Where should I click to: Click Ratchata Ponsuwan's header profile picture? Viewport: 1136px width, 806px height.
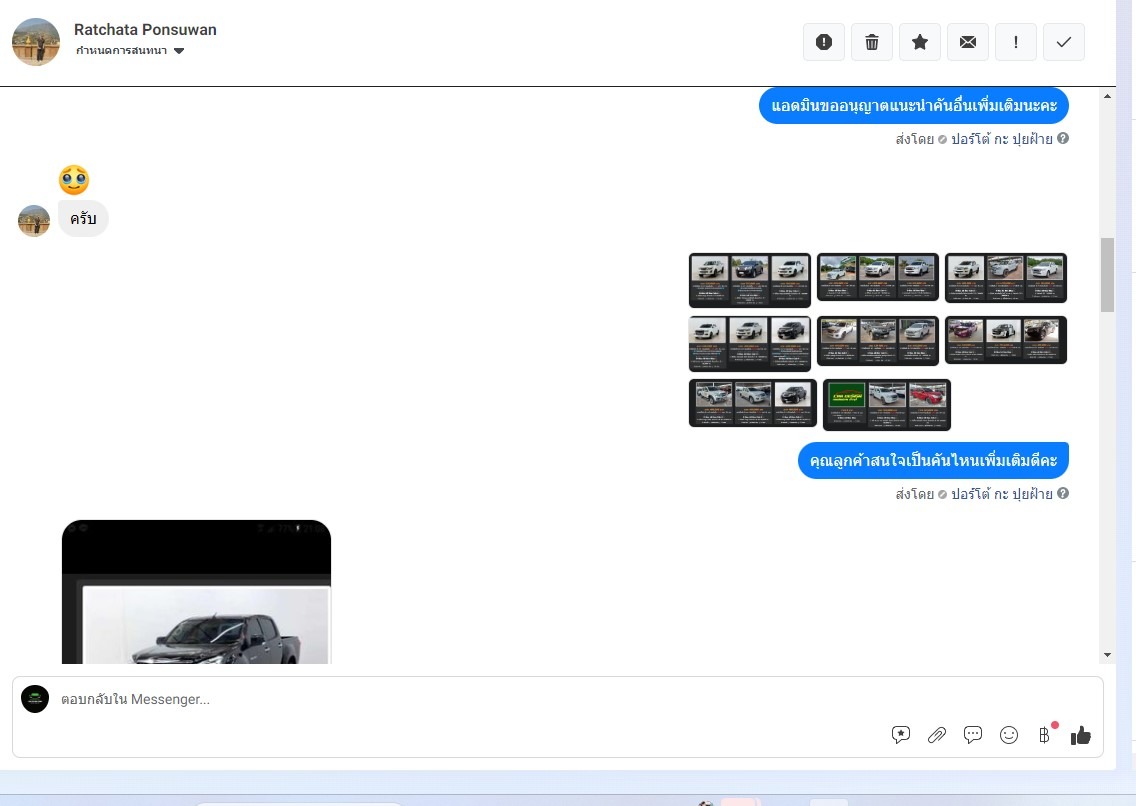point(36,42)
